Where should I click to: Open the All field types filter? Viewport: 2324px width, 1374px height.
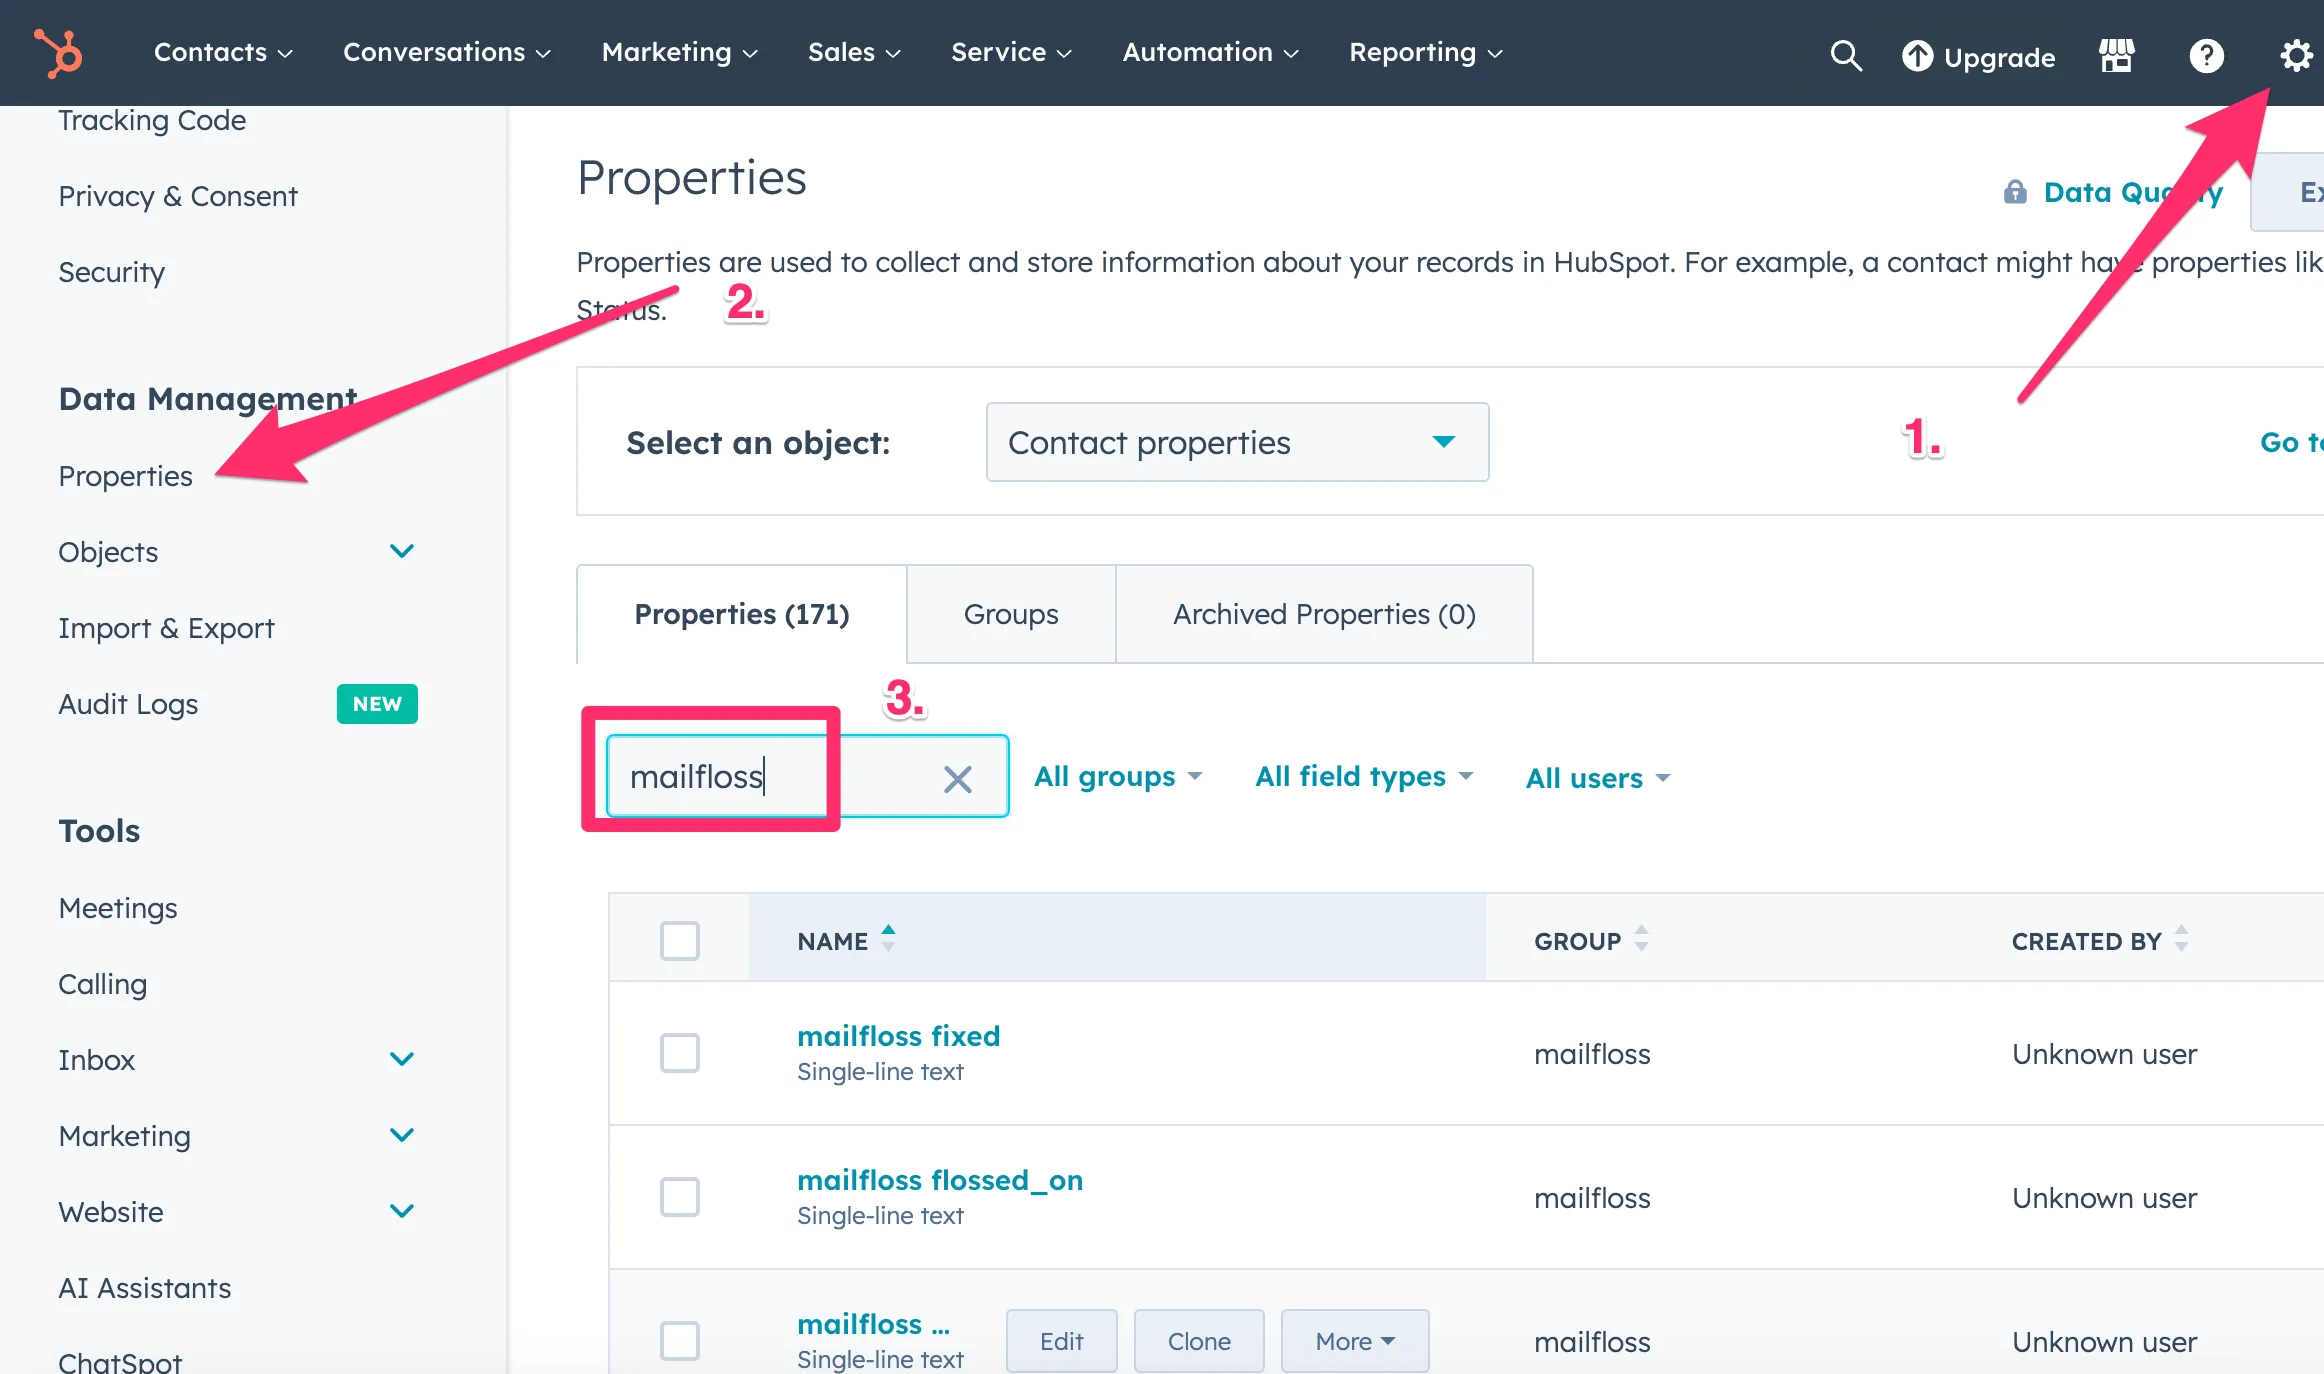click(1364, 777)
